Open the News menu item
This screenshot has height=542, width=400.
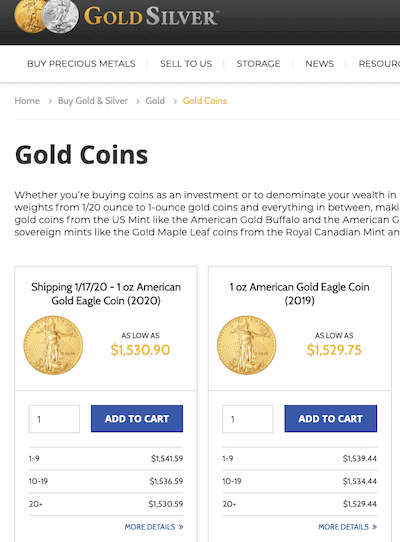pos(319,64)
